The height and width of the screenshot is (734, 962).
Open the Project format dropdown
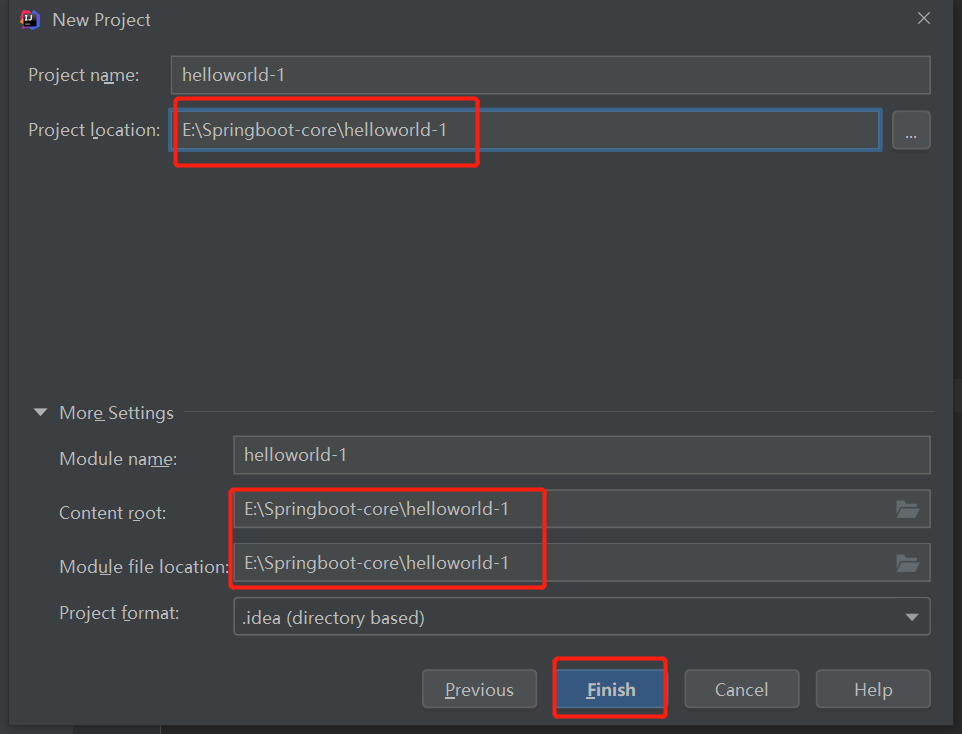click(582, 617)
